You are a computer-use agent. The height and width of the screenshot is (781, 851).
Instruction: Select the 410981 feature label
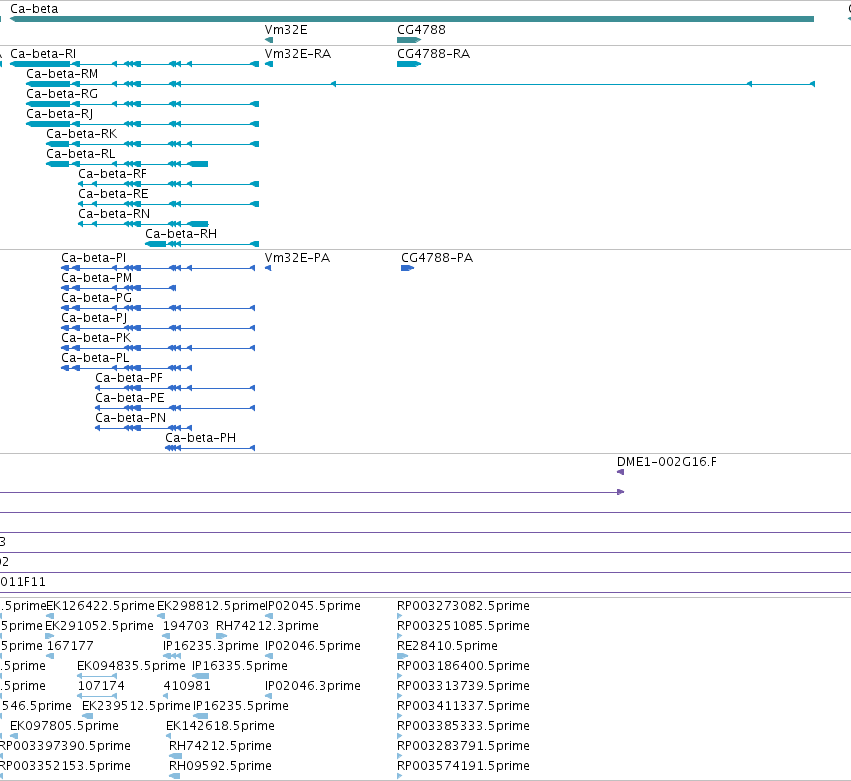(x=187, y=686)
